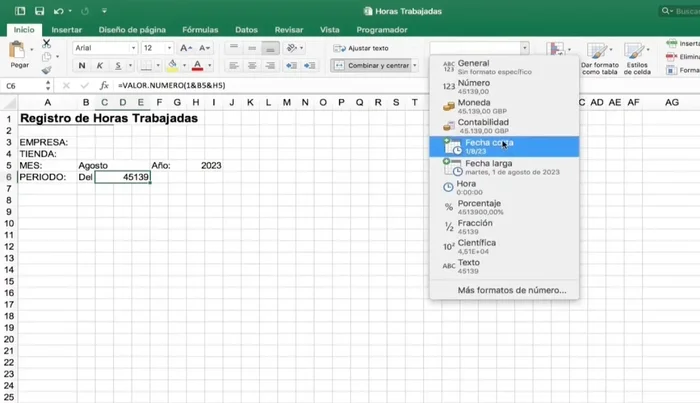Select cell containing Registro de Horas Trabajadas
This screenshot has width=700, height=403.
point(108,118)
